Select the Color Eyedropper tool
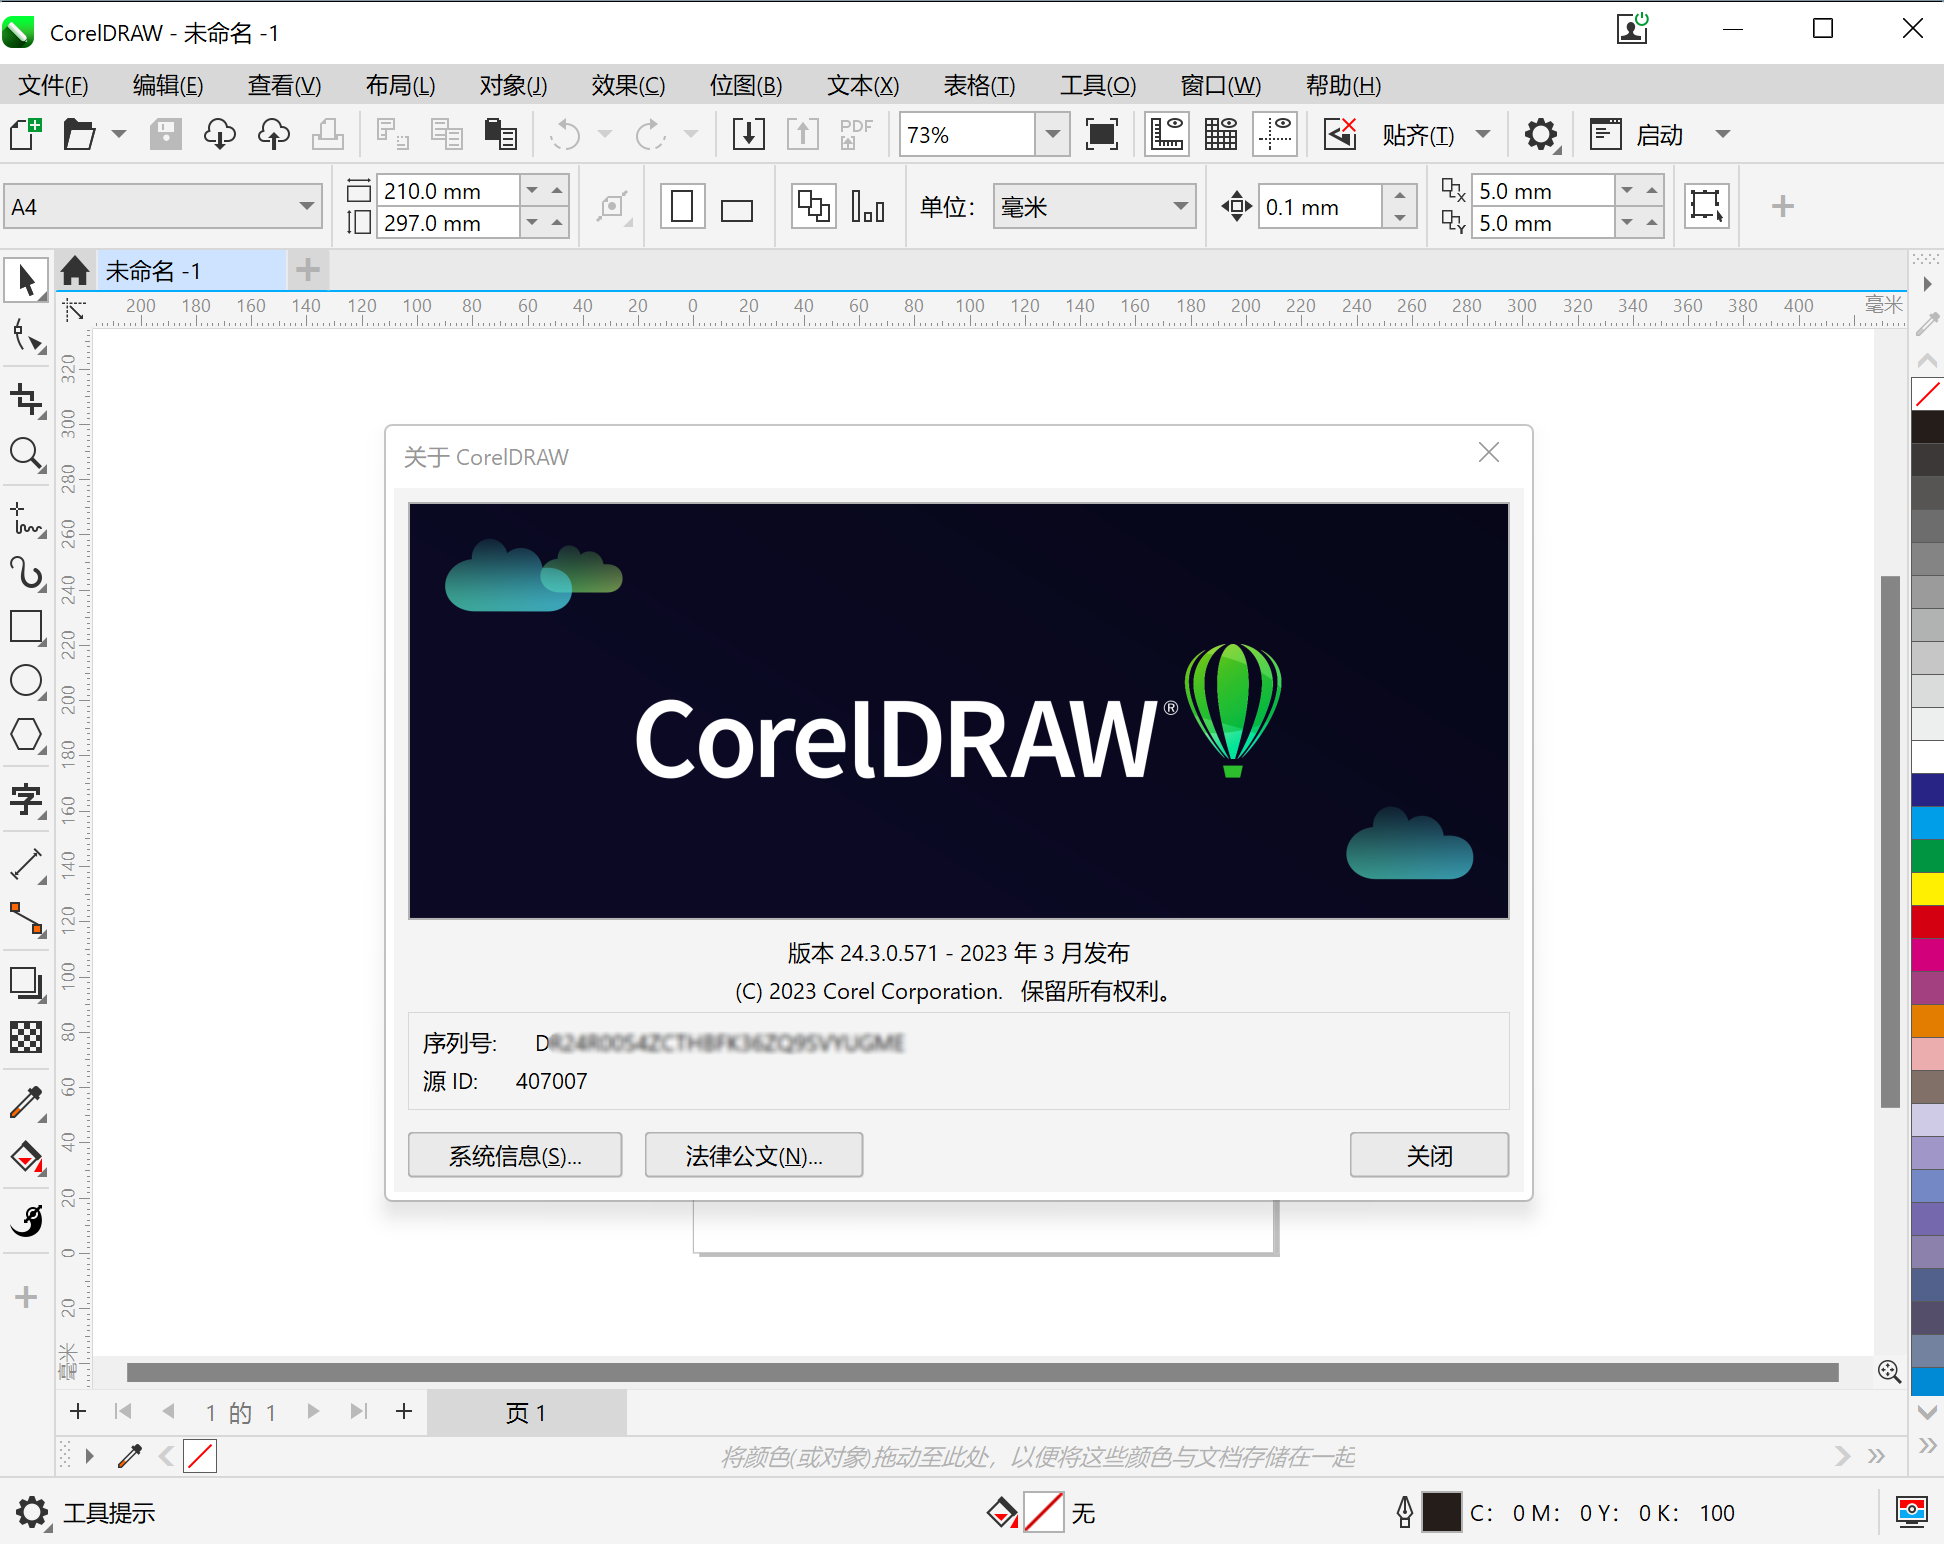 pos(27,1103)
